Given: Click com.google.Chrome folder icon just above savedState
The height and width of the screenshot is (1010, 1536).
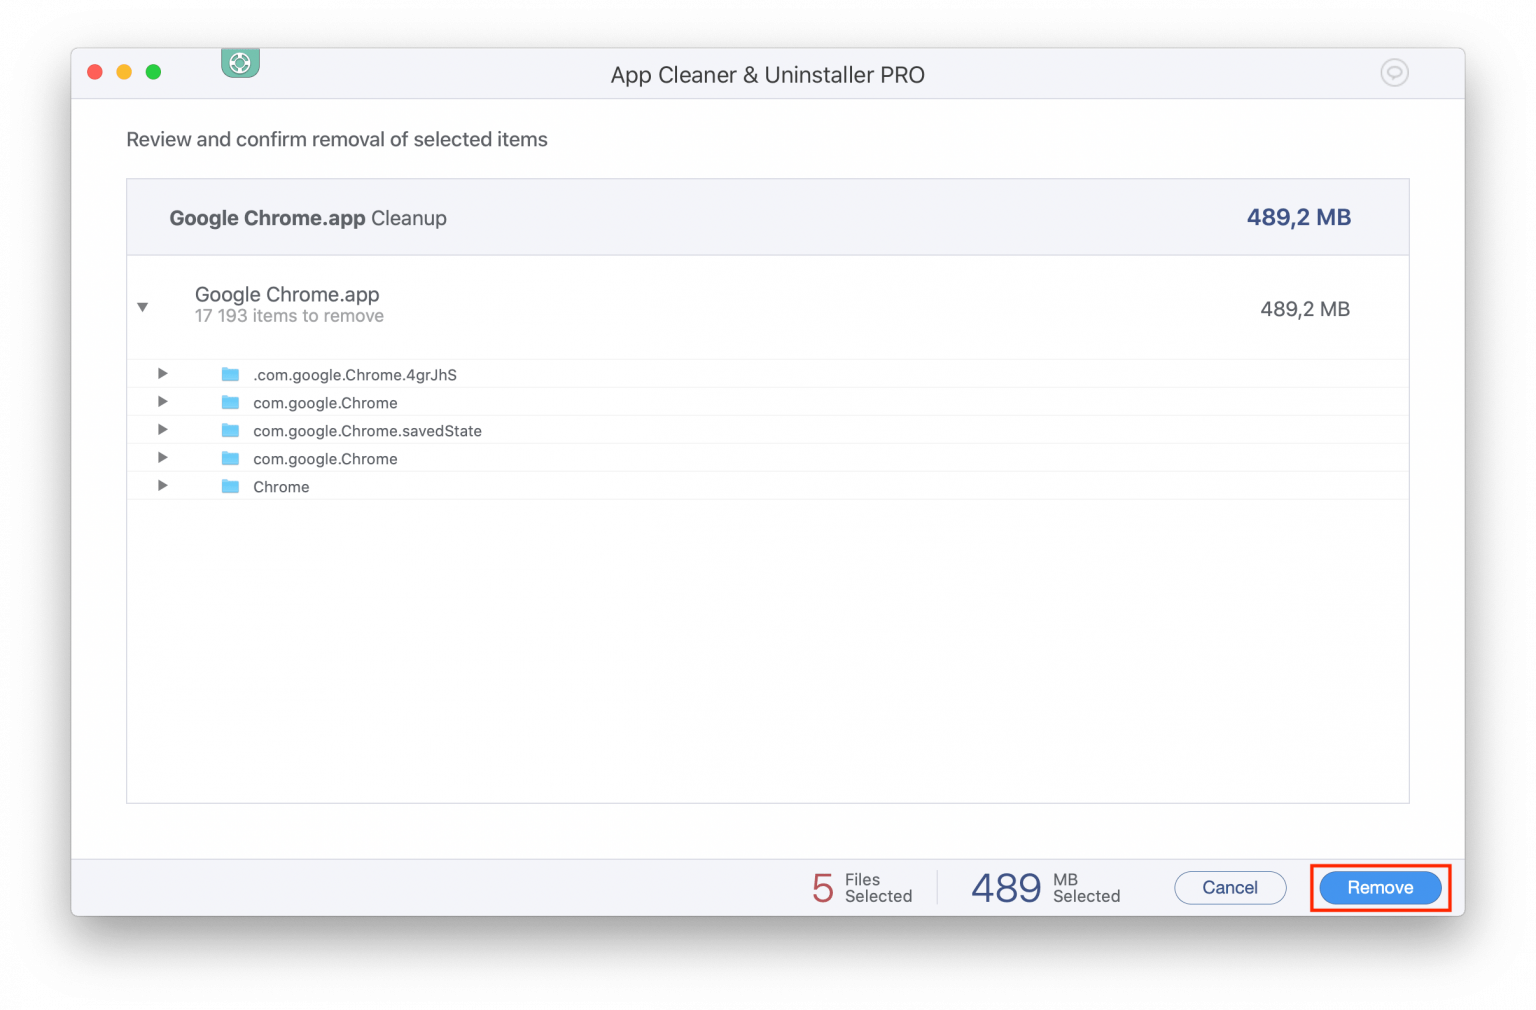Looking at the screenshot, I should pos(230,403).
